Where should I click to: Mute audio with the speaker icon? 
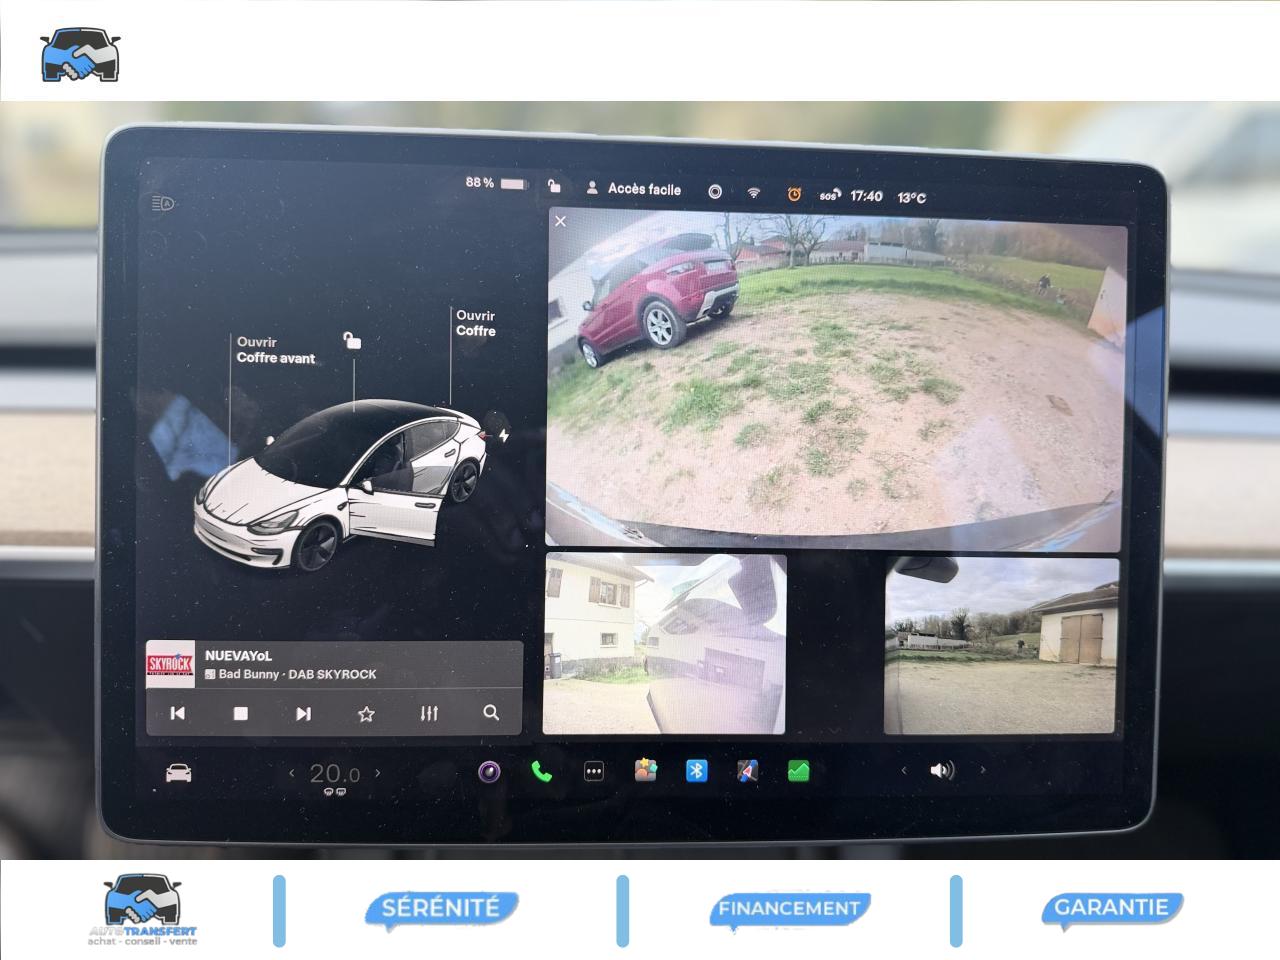tap(941, 770)
